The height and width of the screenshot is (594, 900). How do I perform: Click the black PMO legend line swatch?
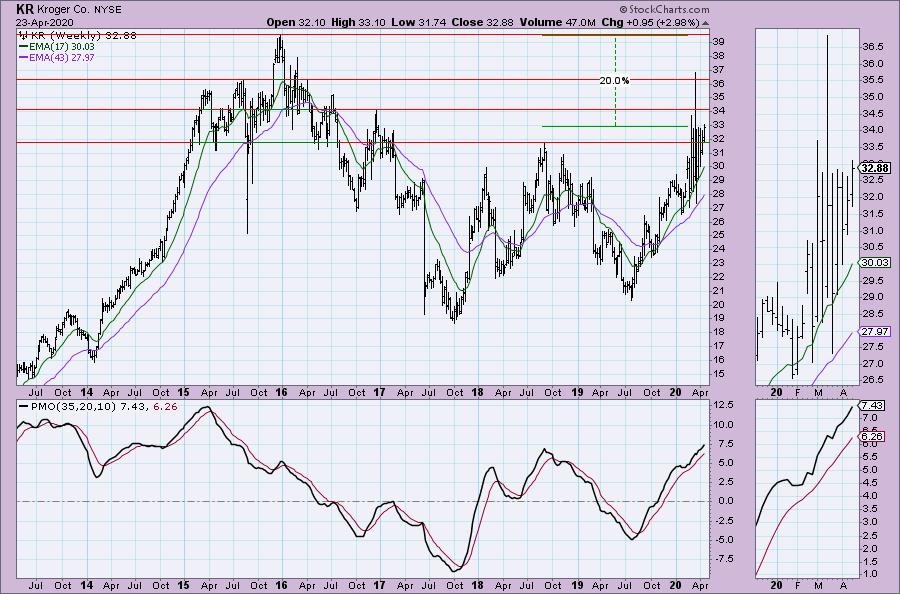coord(23,406)
